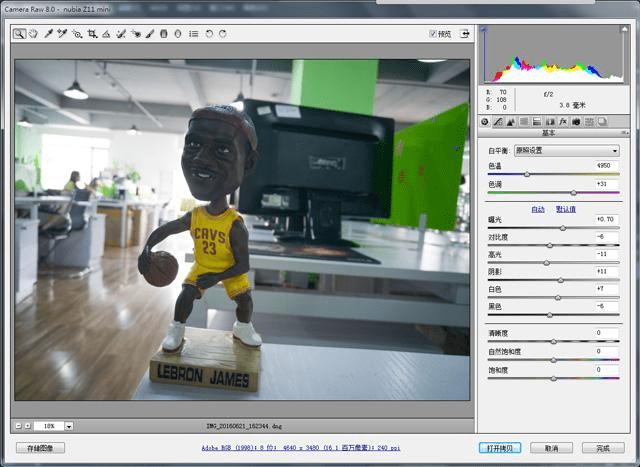
Task: Open the 白平衡 white balance dropdown
Action: [x=567, y=151]
